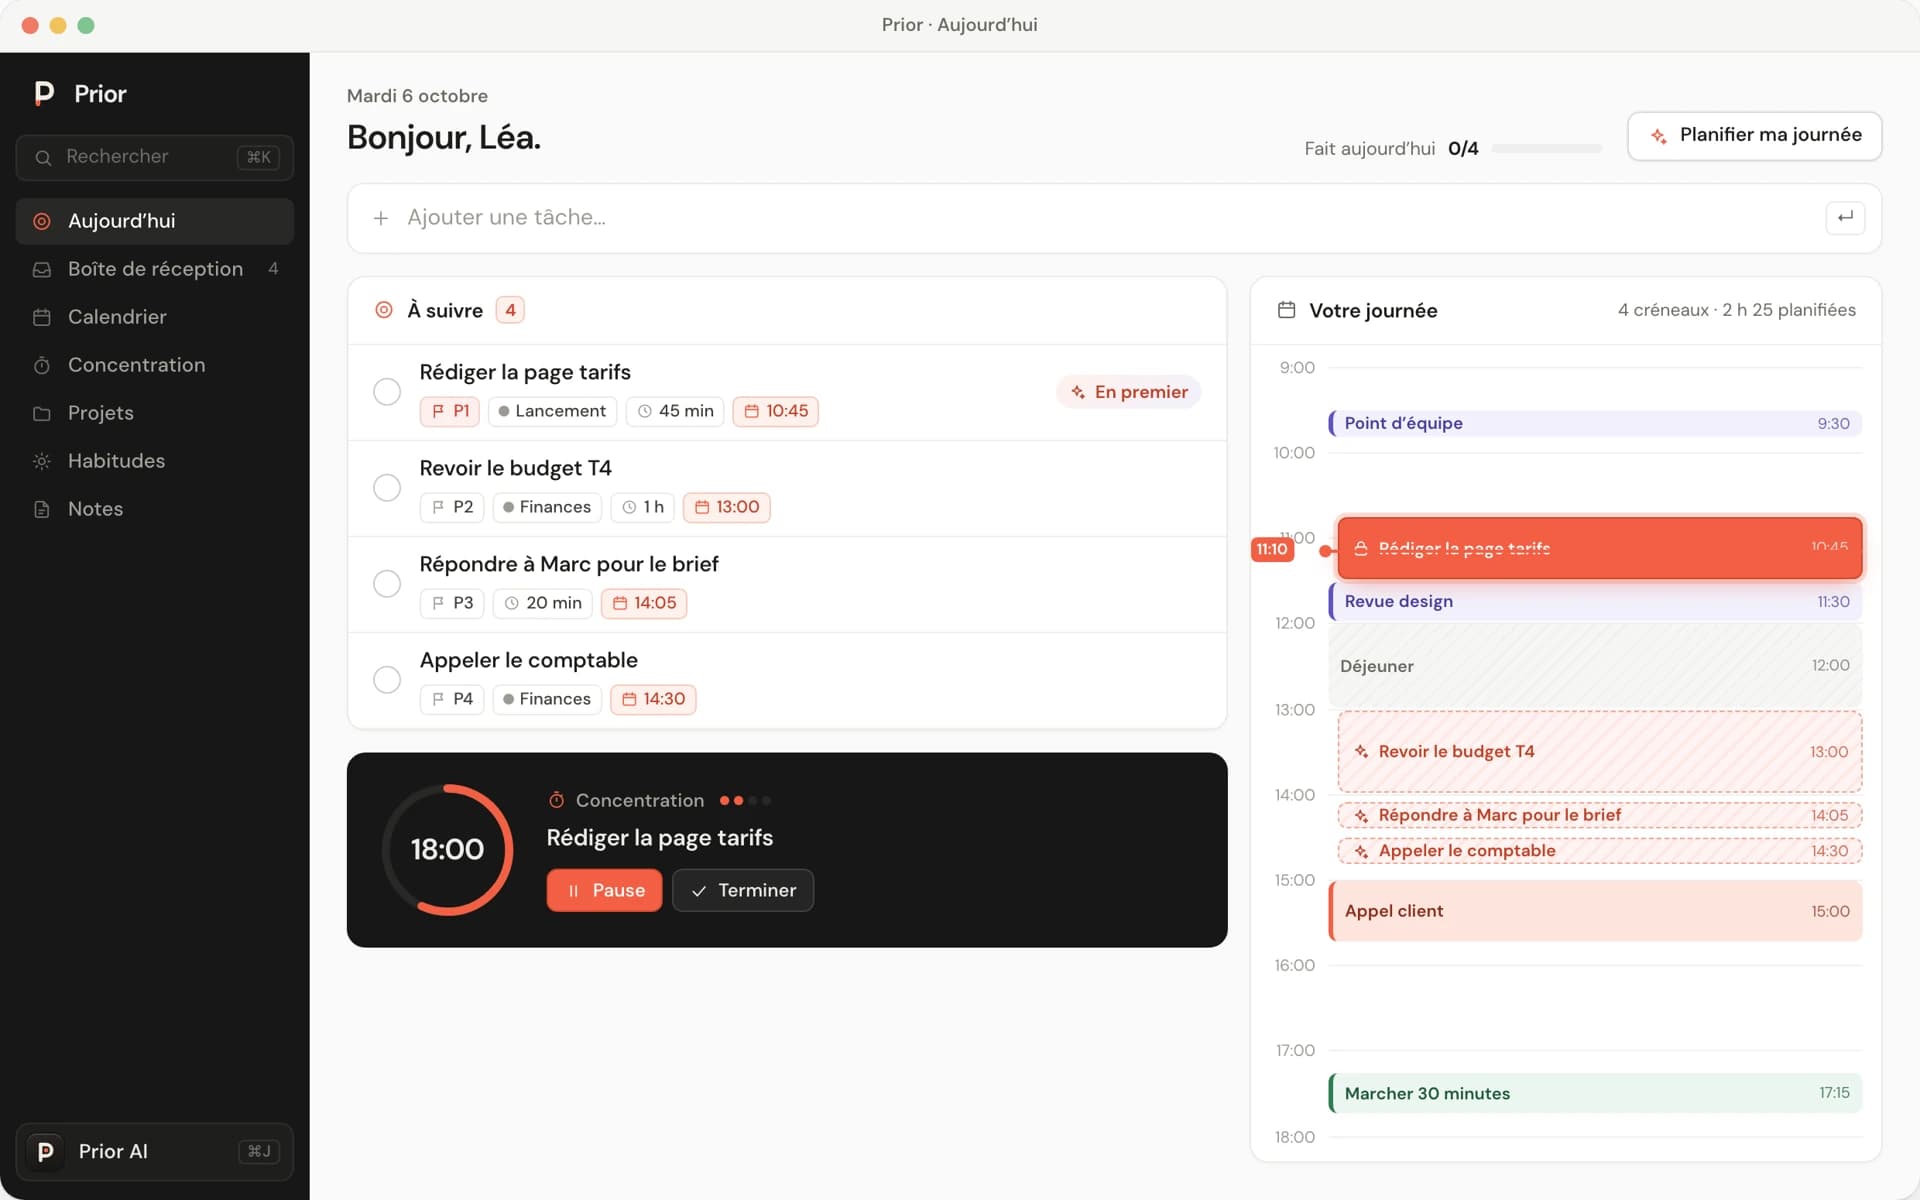Click the P1 priority flag tag

click(450, 411)
